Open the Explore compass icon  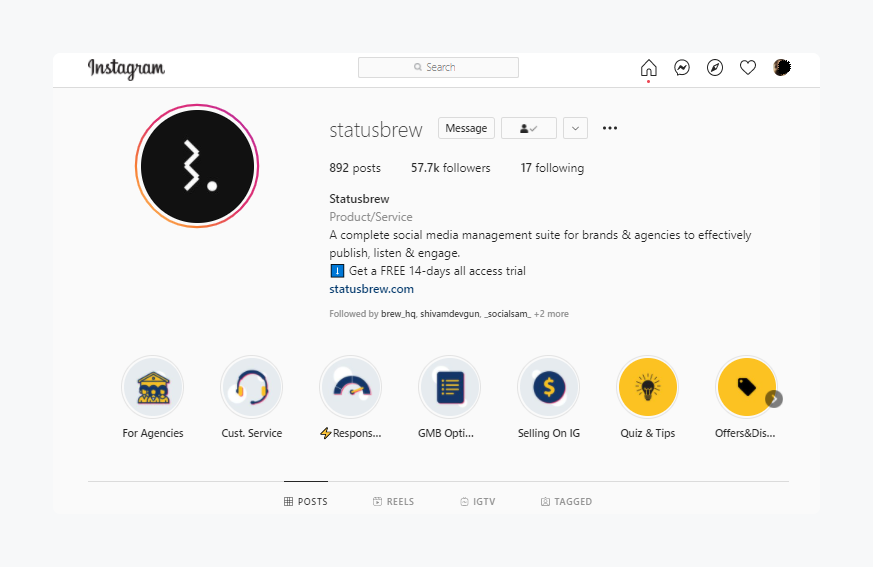[715, 68]
